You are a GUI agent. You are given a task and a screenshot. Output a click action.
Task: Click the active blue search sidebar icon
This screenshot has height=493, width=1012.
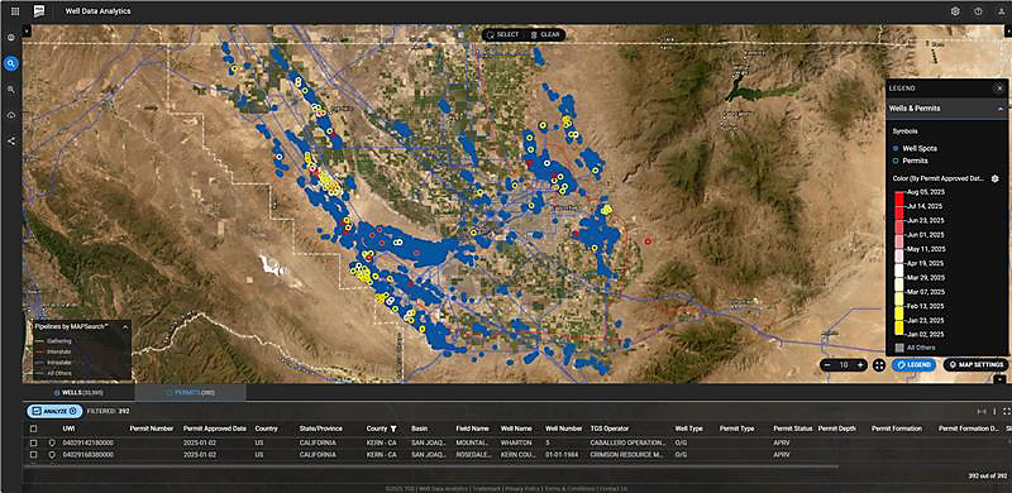[11, 63]
